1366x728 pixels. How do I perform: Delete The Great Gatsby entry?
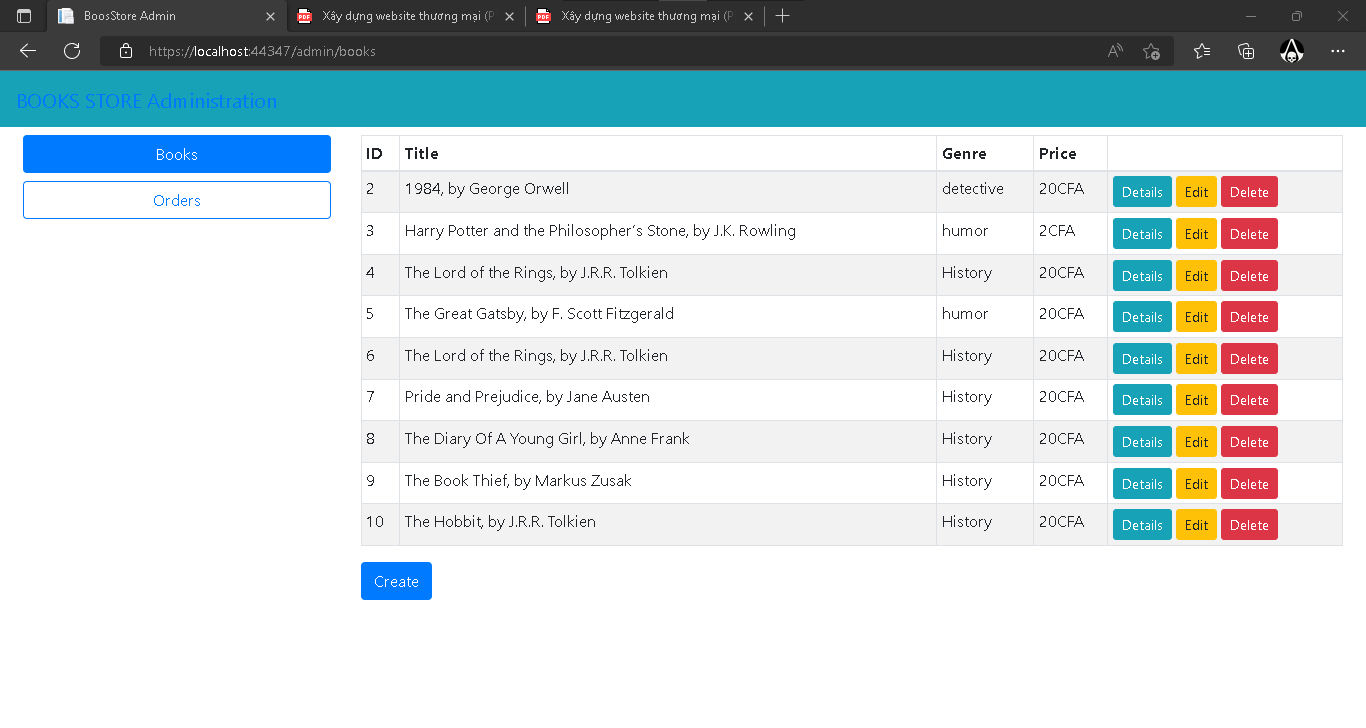point(1249,317)
